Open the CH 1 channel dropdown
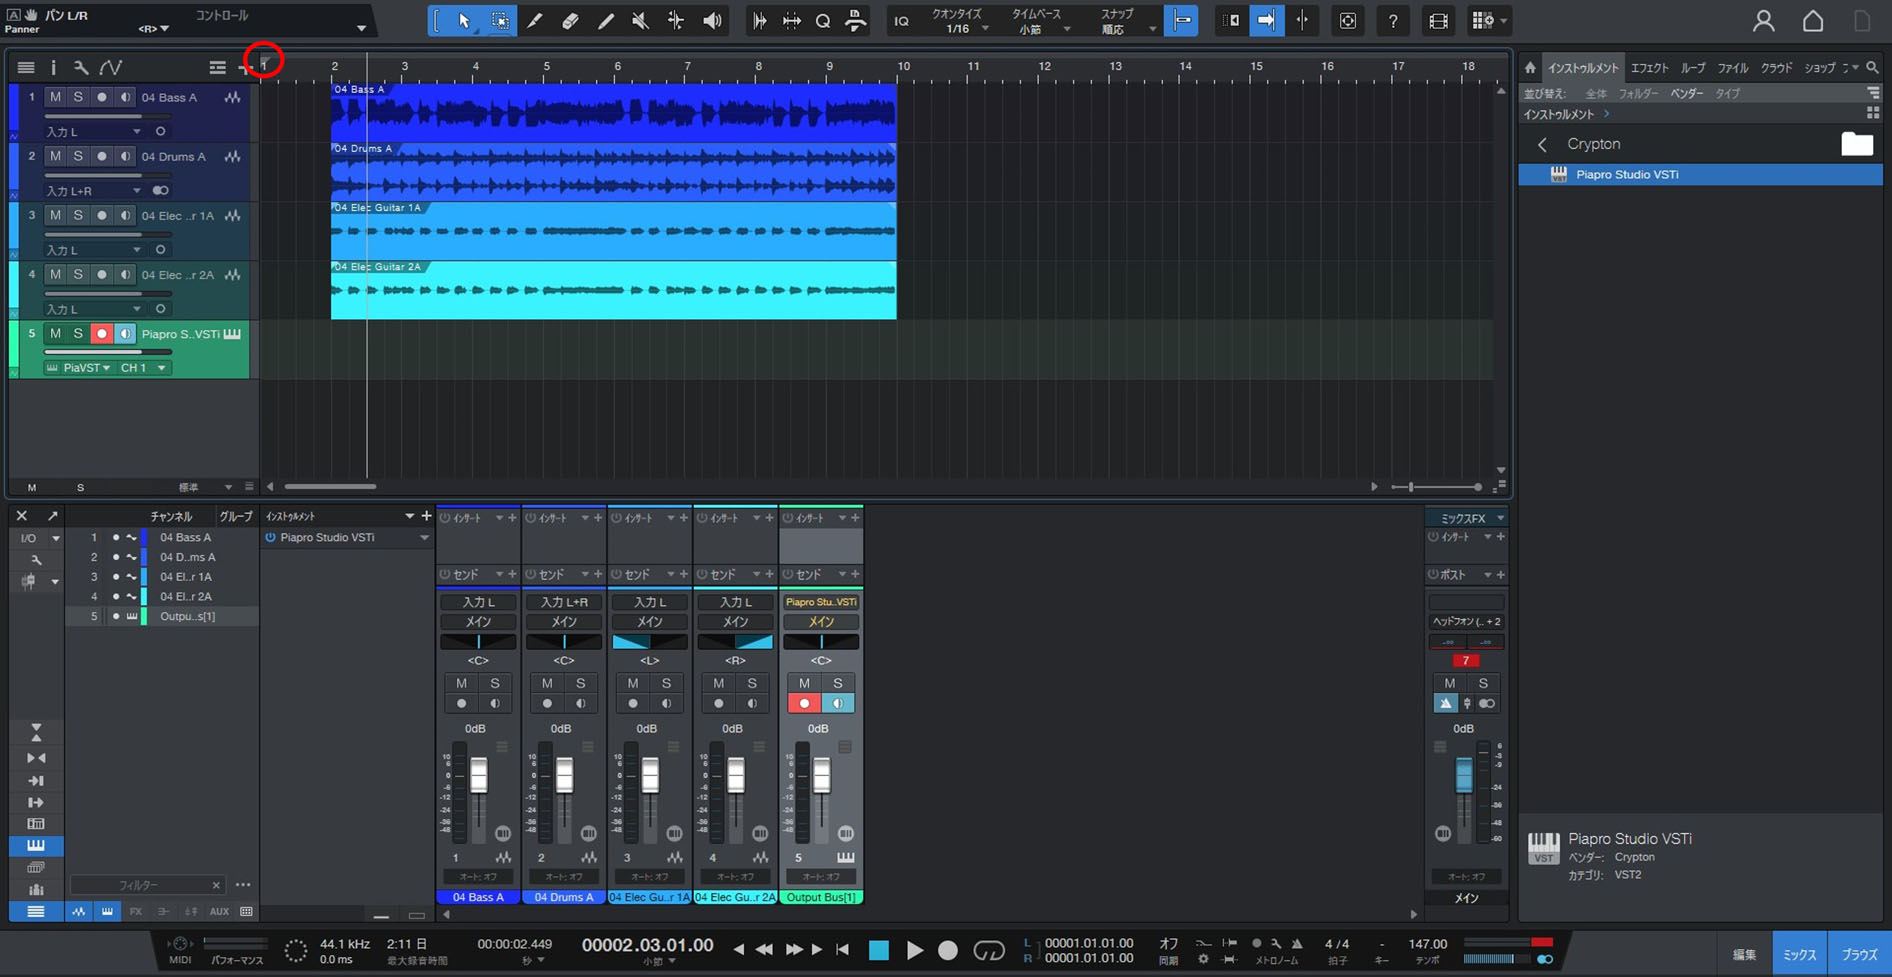1892x977 pixels. 143,368
